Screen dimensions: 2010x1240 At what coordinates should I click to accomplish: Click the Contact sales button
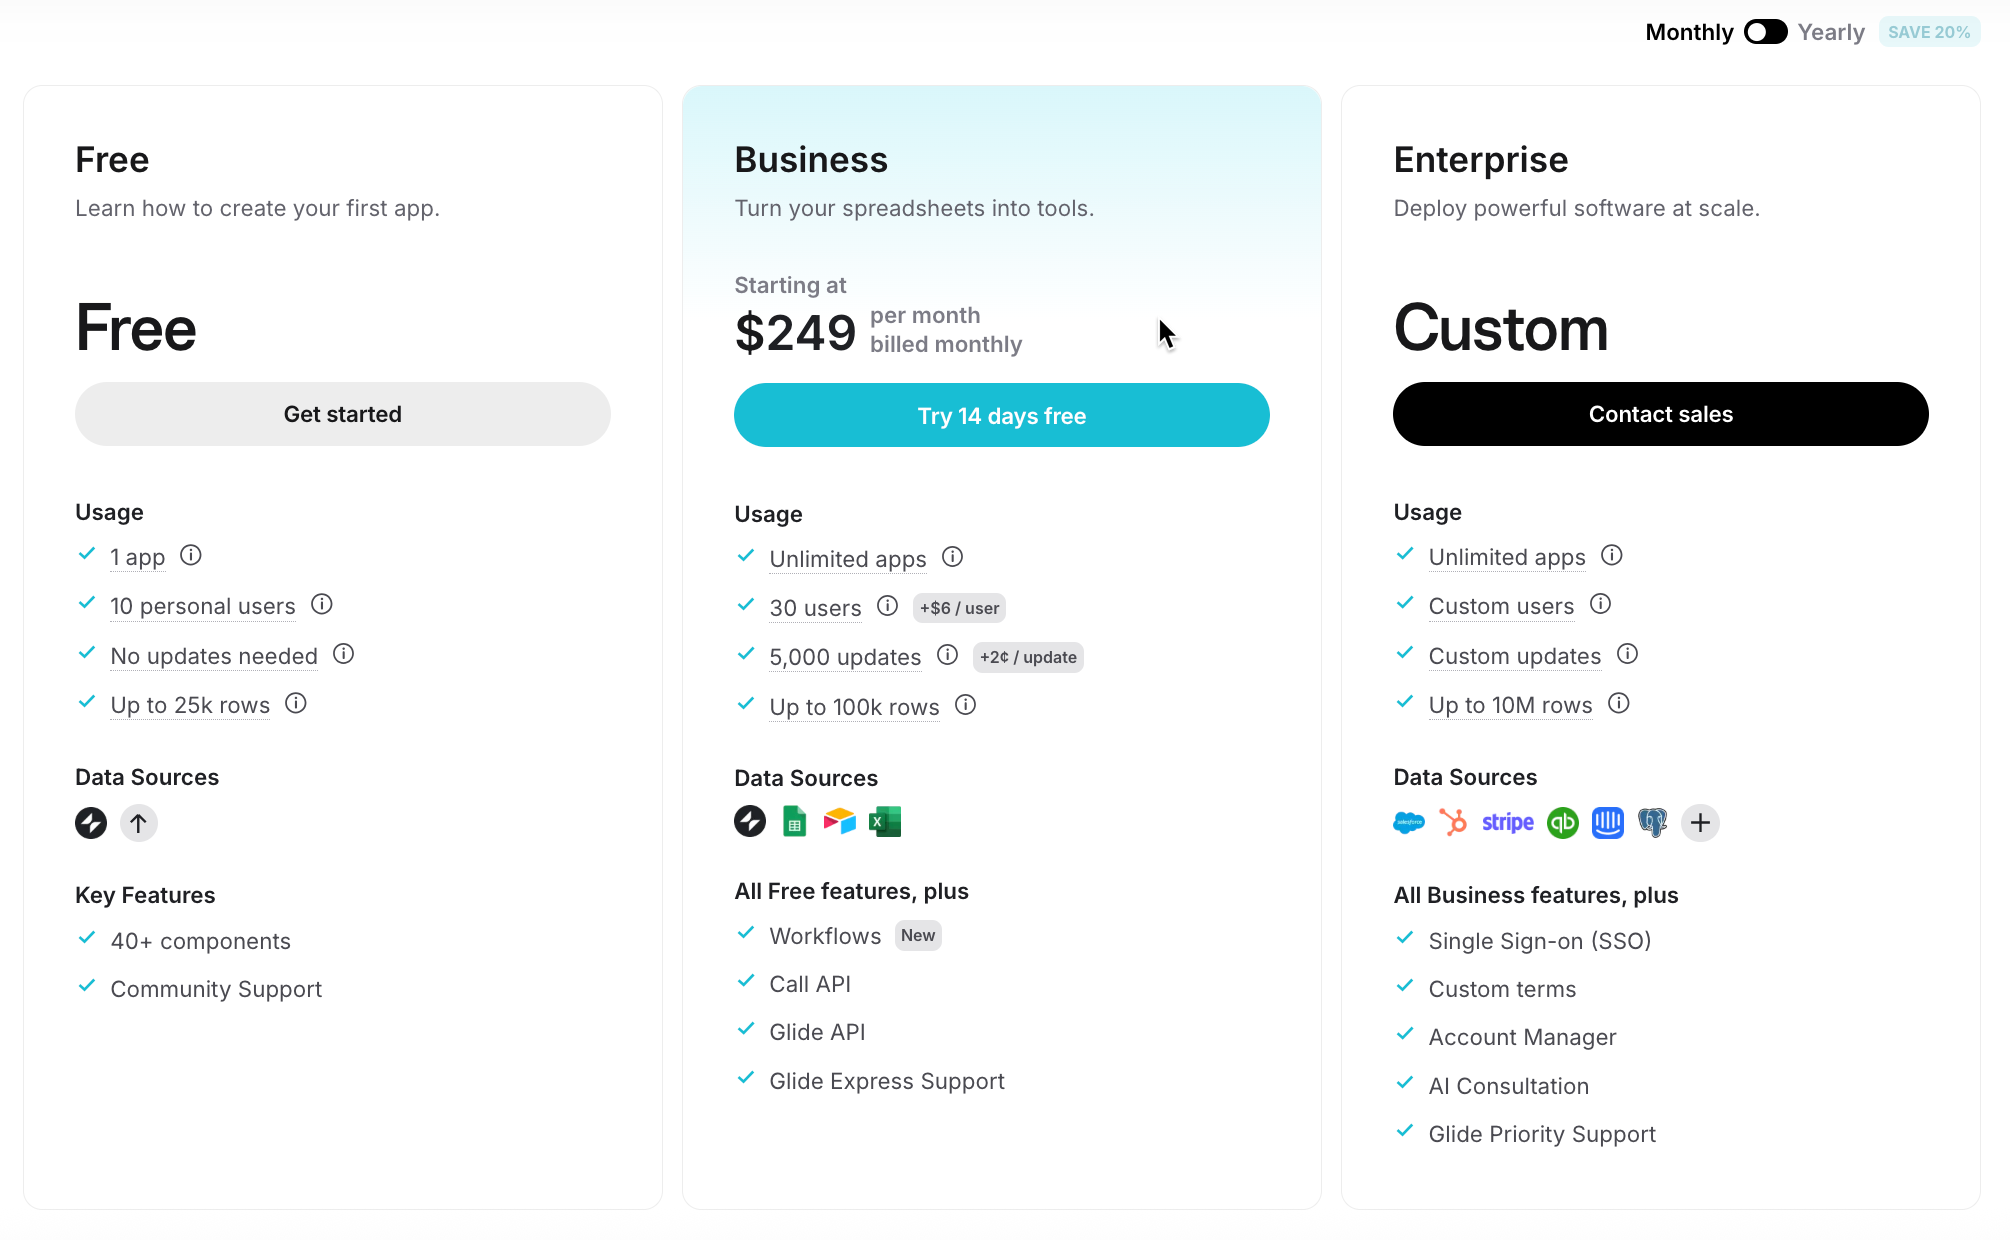point(1660,414)
